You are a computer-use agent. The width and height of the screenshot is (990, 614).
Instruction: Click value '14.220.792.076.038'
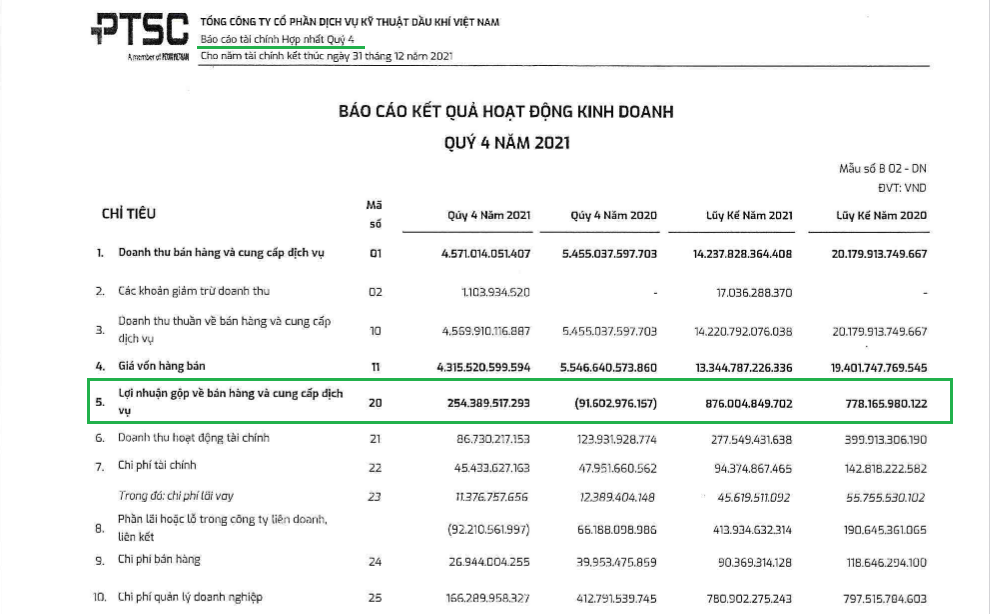[x=743, y=332]
